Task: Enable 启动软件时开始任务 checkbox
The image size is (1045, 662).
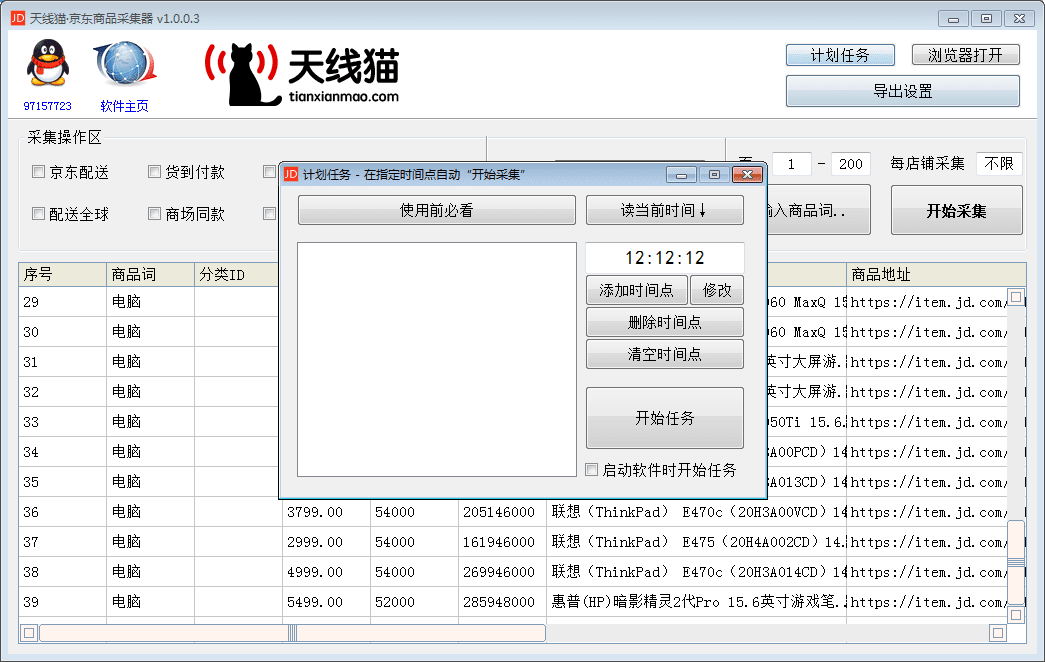Action: (x=591, y=469)
